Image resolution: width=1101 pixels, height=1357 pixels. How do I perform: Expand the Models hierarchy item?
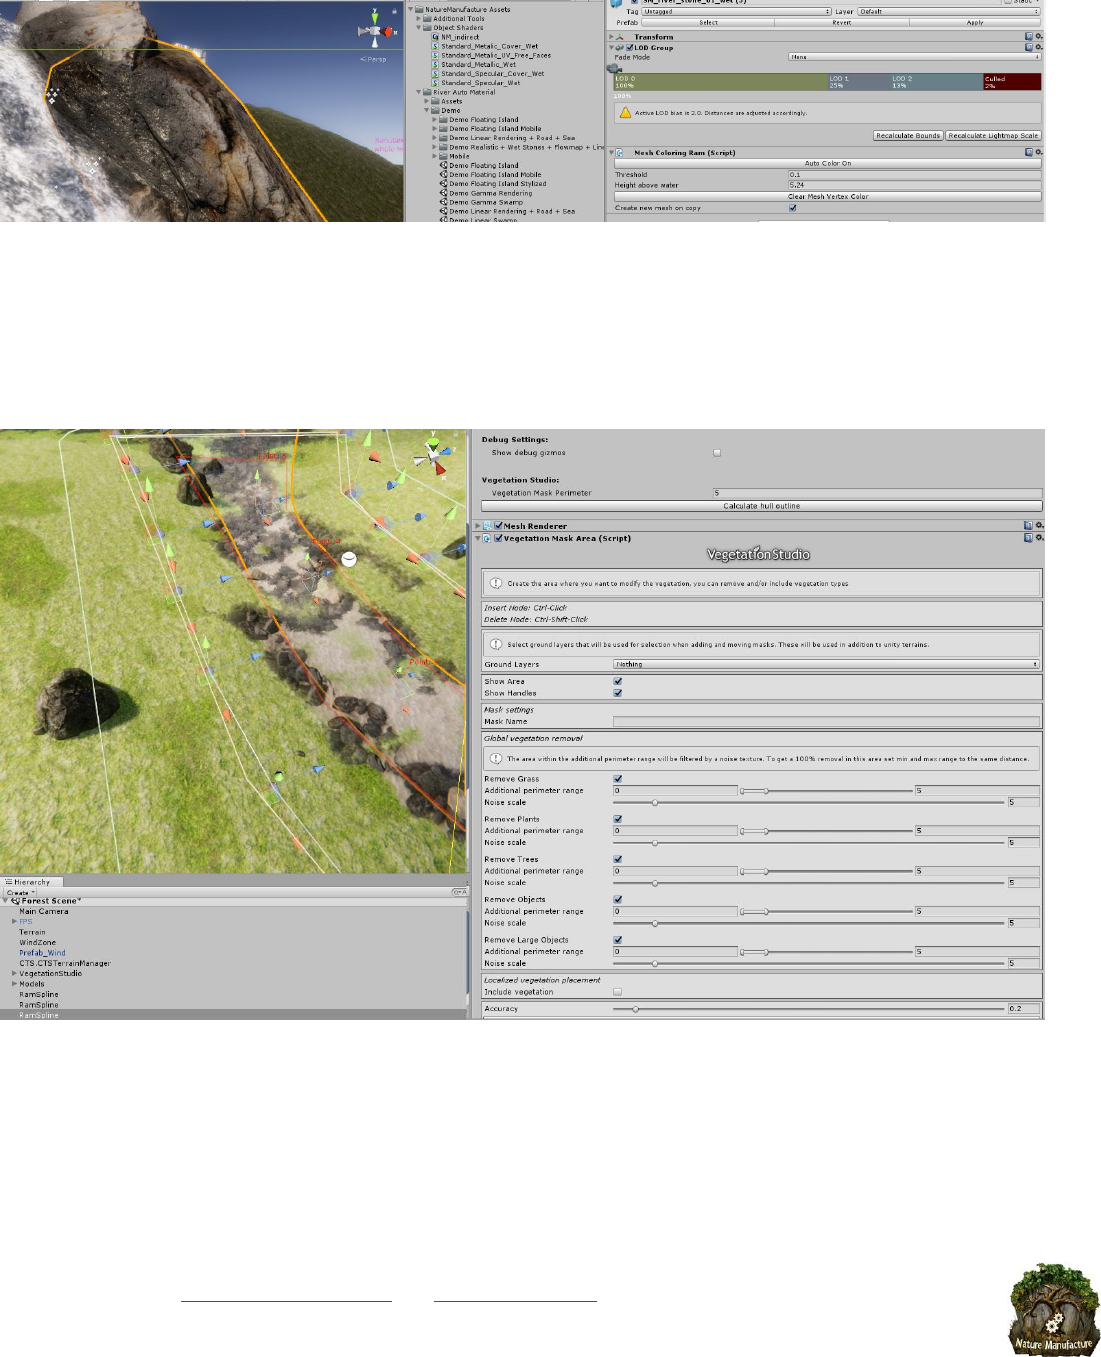[x=14, y=984]
